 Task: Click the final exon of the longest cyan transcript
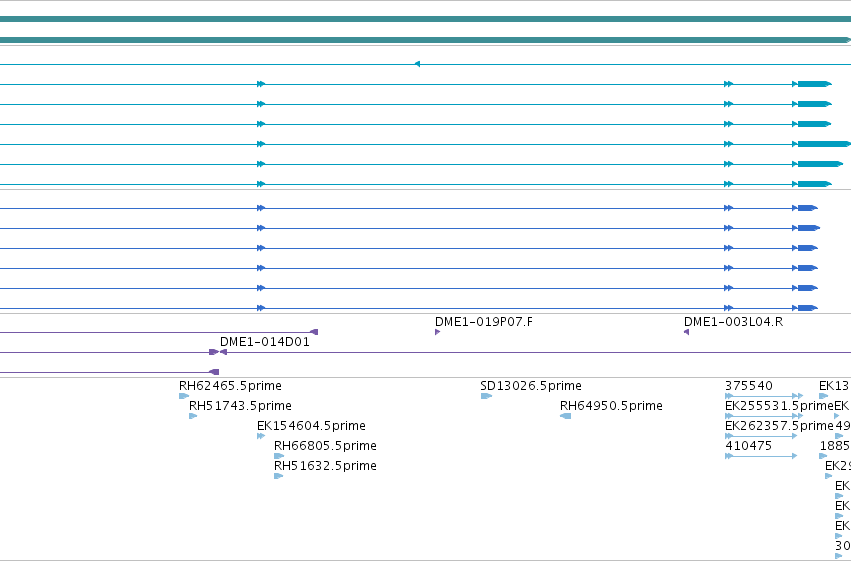(x=824, y=144)
